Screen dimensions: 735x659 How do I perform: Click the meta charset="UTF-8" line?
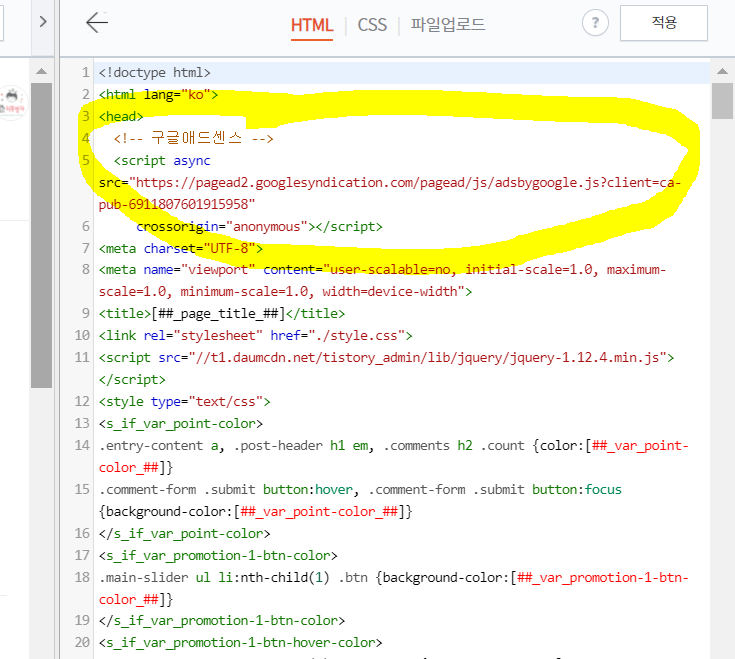click(181, 248)
